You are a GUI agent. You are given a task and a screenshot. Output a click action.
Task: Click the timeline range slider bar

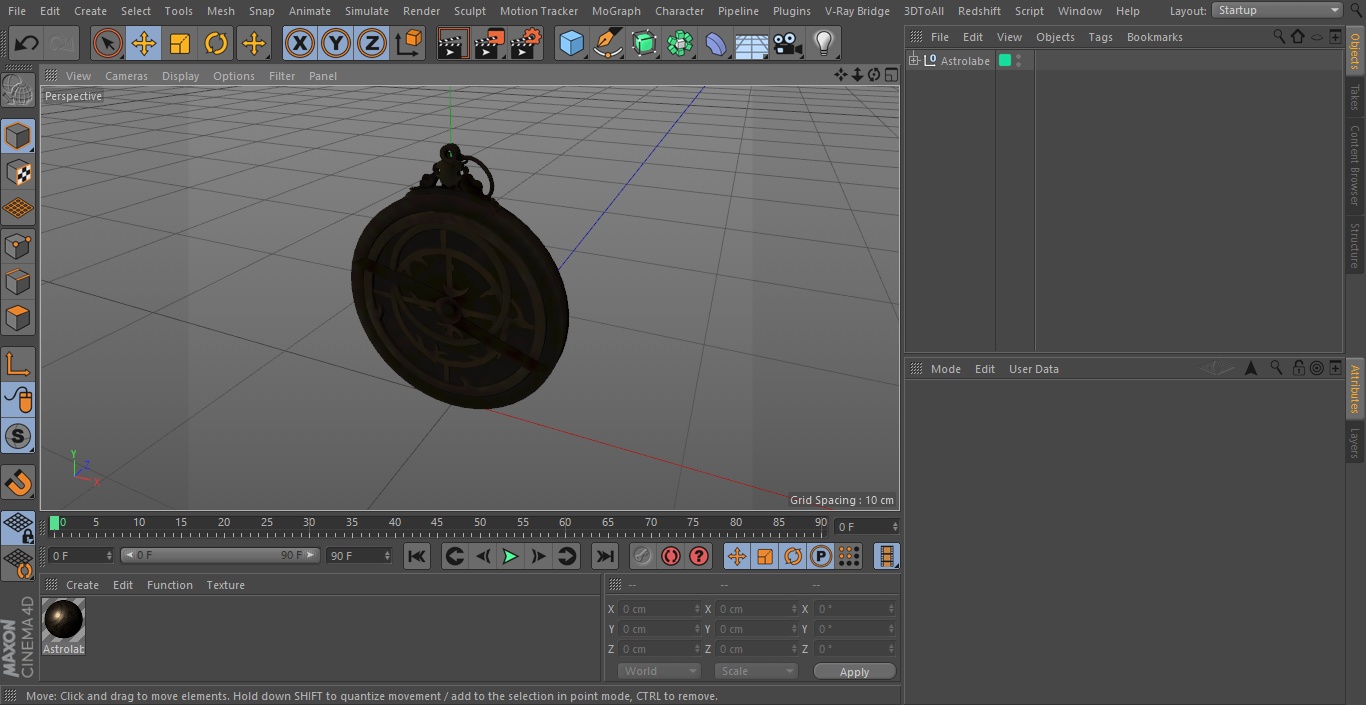click(220, 555)
